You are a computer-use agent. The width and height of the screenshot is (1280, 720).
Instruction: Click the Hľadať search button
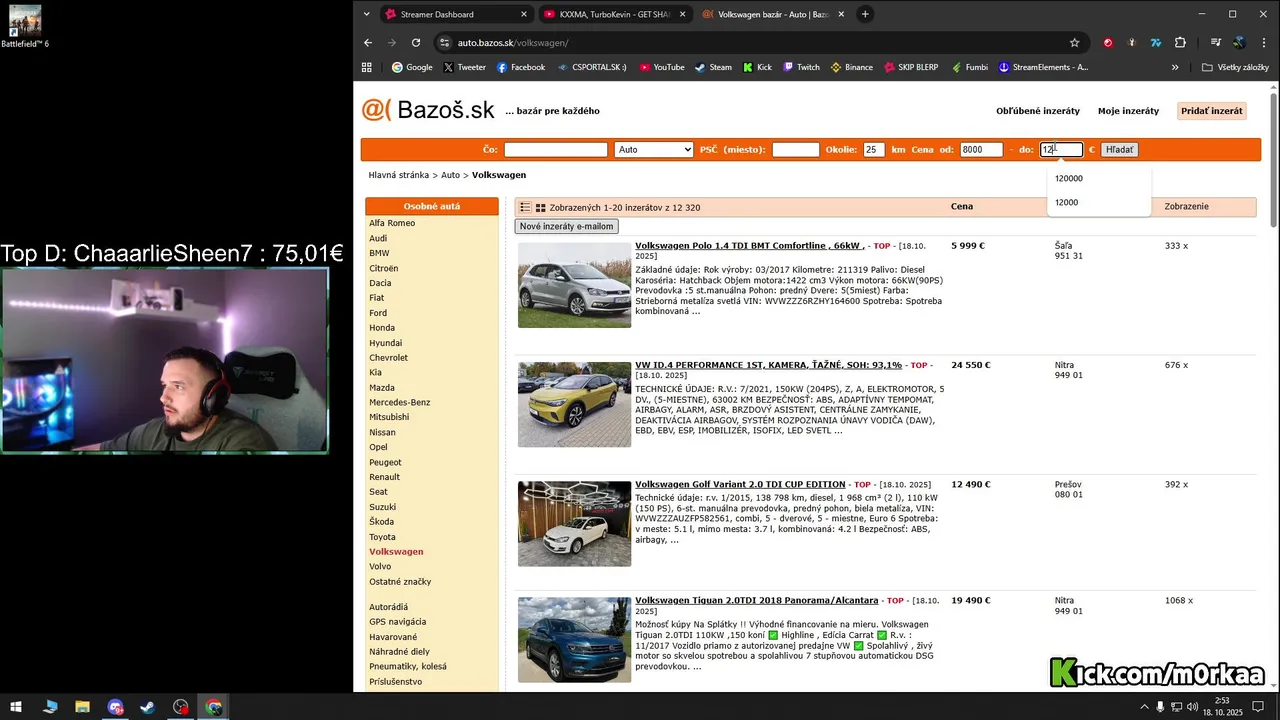tap(1119, 150)
